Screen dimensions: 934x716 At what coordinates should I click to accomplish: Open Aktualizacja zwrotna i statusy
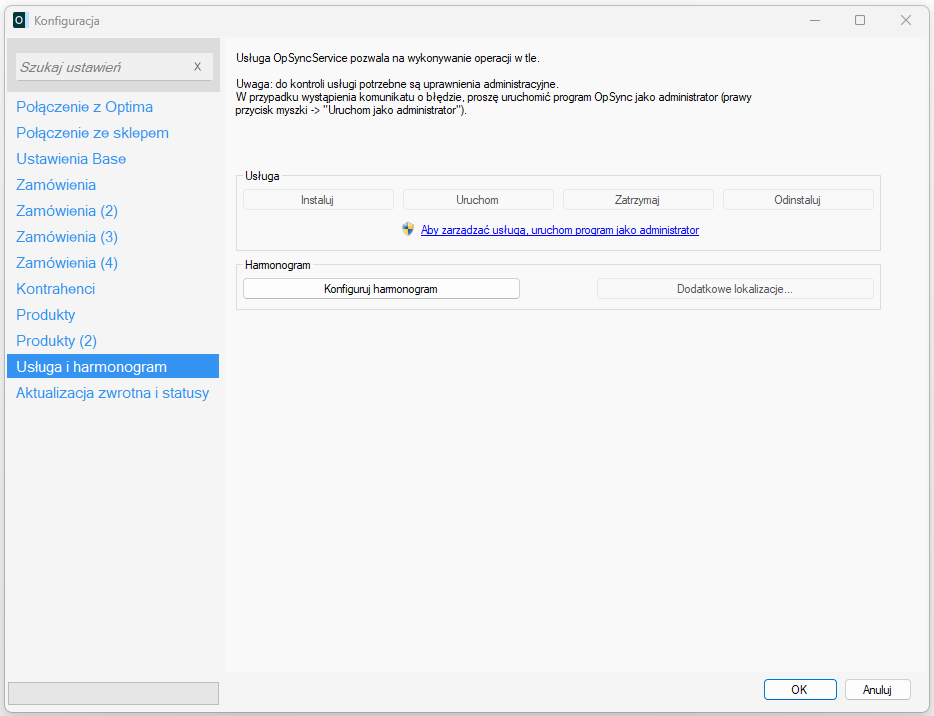[x=112, y=393]
